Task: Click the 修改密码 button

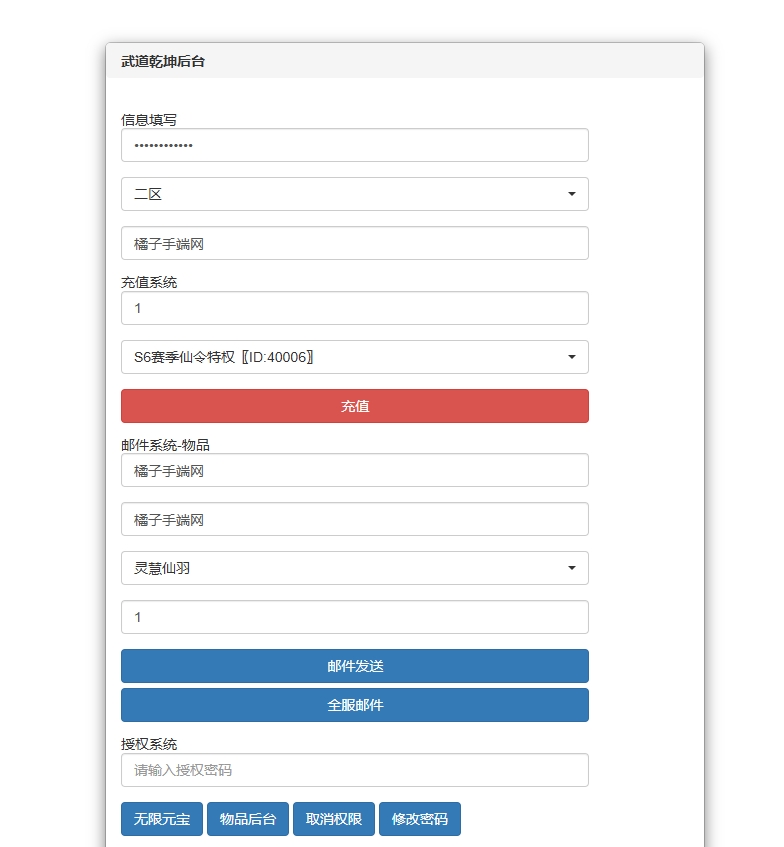Action: pos(420,819)
